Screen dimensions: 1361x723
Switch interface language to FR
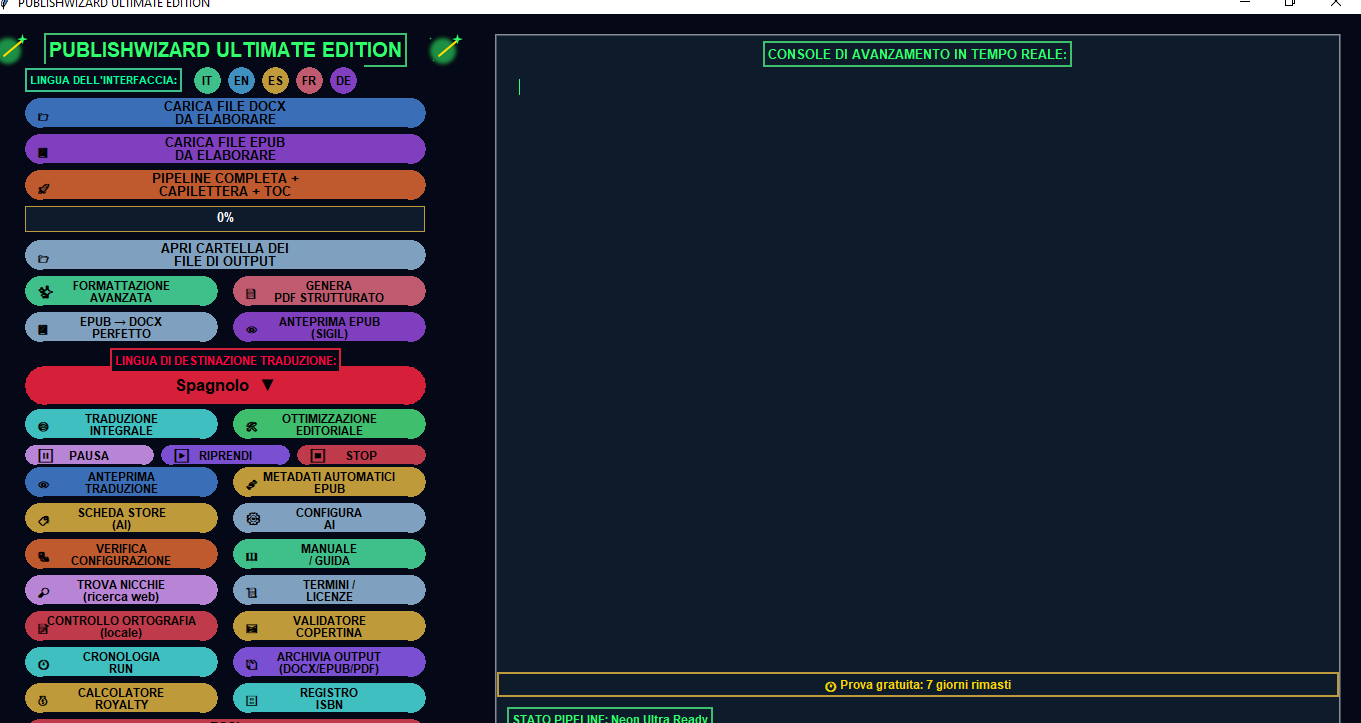[x=309, y=81]
